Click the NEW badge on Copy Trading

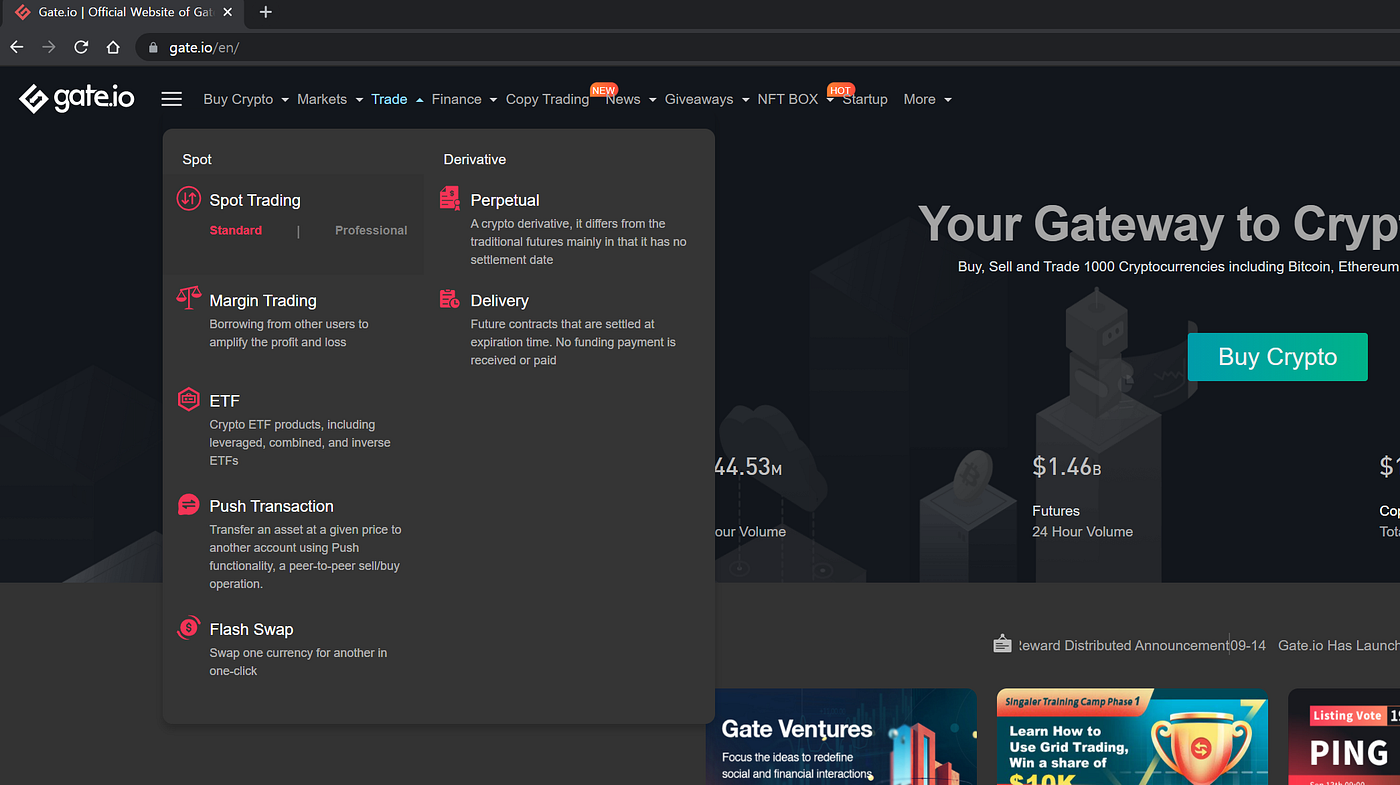603,90
